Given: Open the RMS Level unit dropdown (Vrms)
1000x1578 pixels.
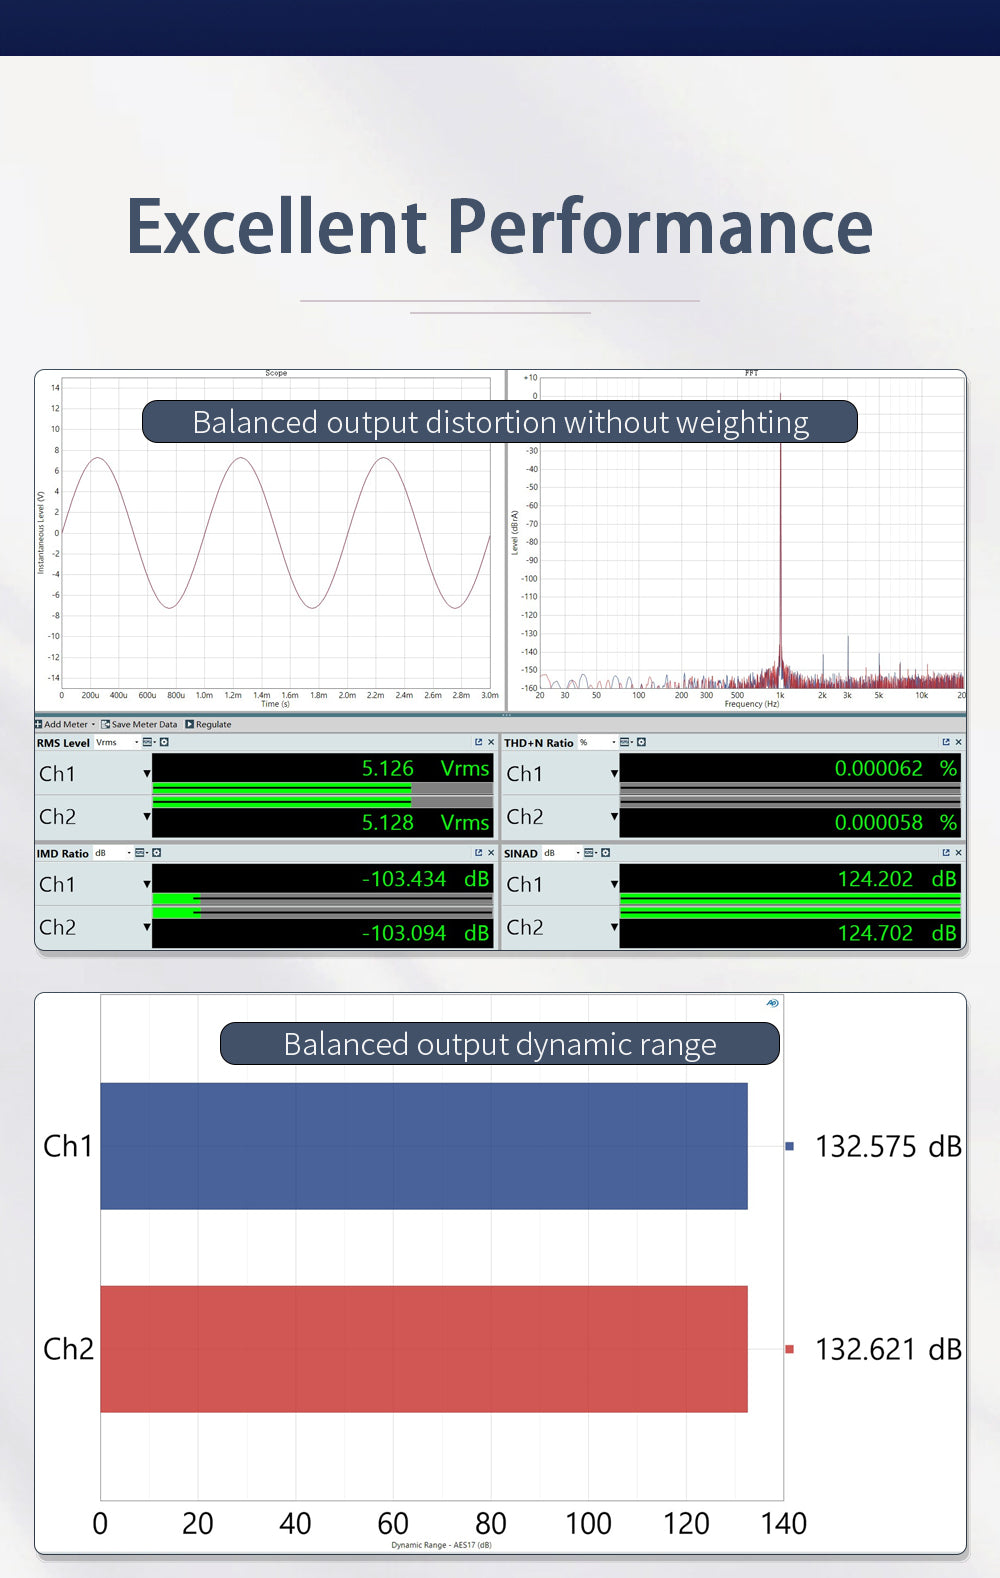Looking at the screenshot, I should tap(117, 742).
